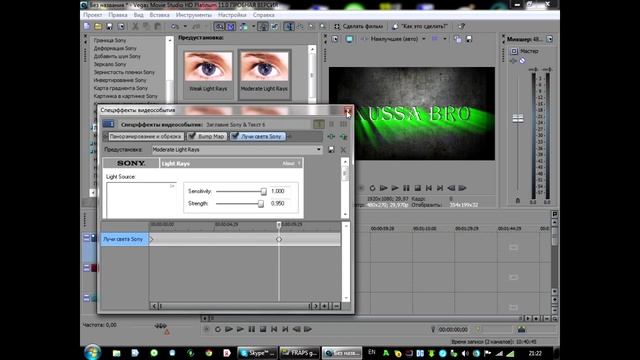Go to start on timeline transport
640x360 pixels.
pos(274,329)
